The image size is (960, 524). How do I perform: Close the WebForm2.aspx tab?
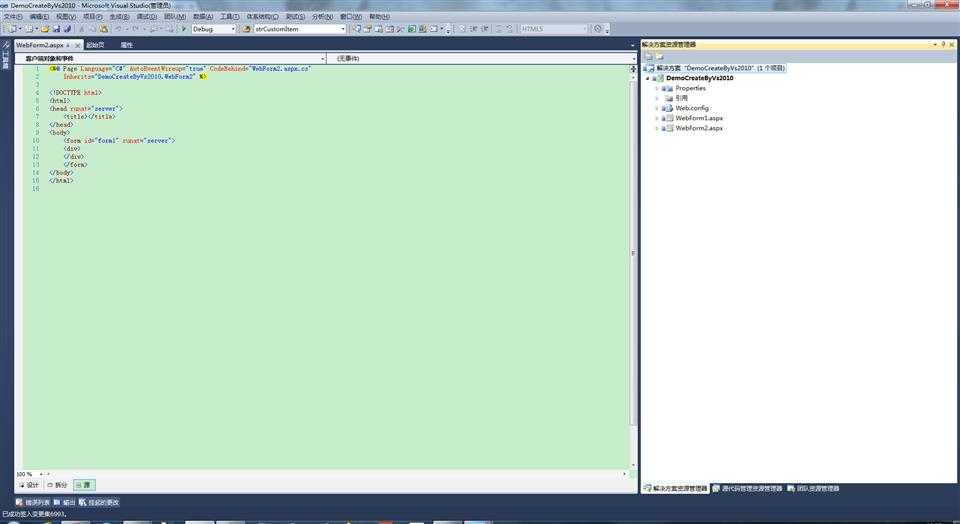pos(77,45)
